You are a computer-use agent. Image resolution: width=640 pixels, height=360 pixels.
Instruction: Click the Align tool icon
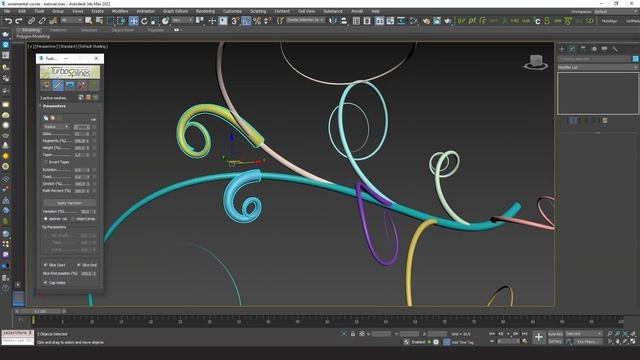[x=344, y=21]
